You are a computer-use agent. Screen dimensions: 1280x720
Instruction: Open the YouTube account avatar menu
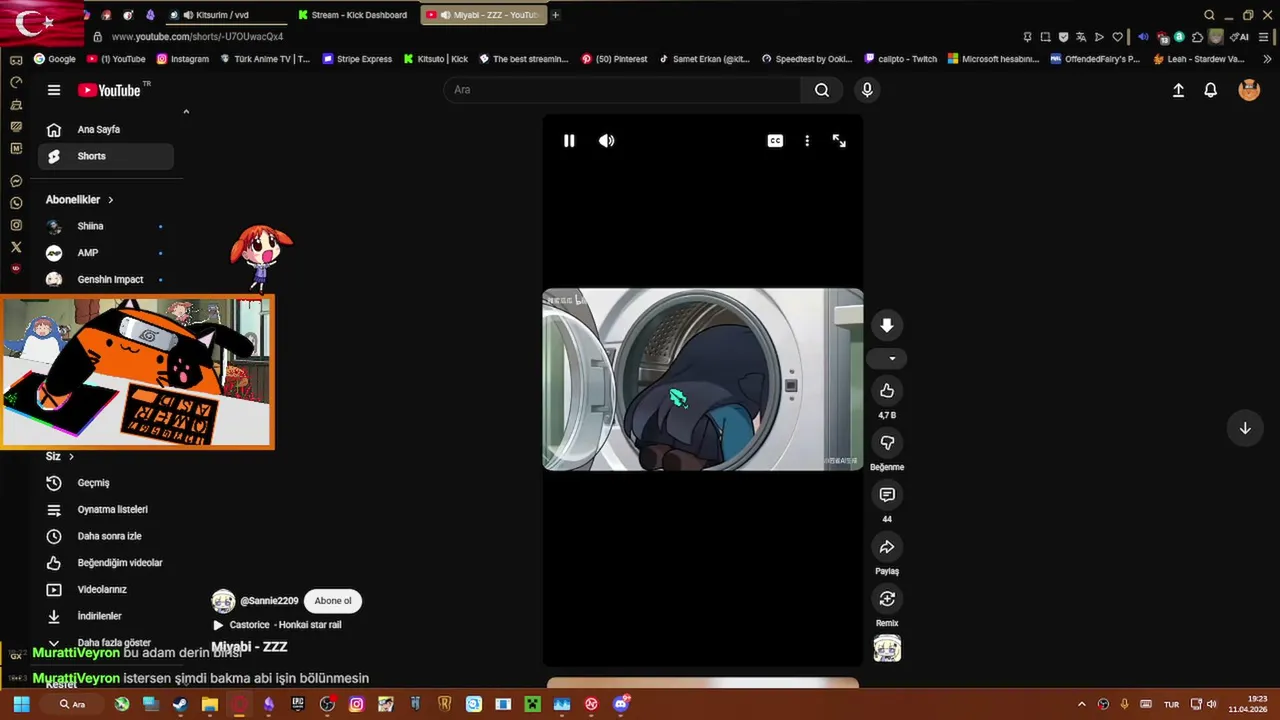[1249, 90]
